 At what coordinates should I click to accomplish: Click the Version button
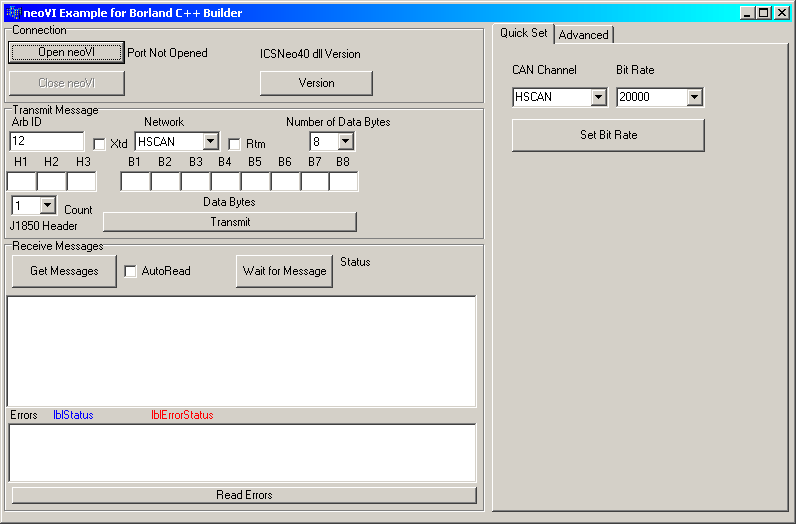point(316,83)
